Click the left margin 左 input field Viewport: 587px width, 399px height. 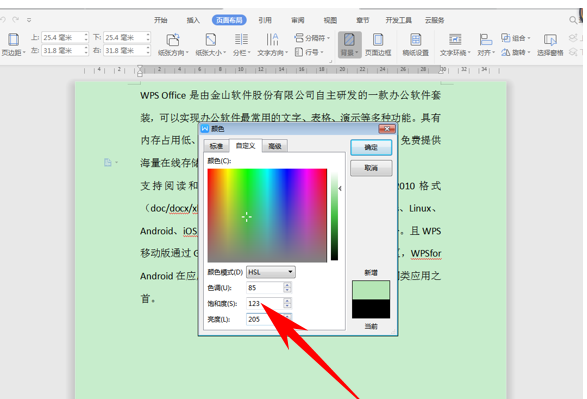pyautogui.click(x=62, y=51)
